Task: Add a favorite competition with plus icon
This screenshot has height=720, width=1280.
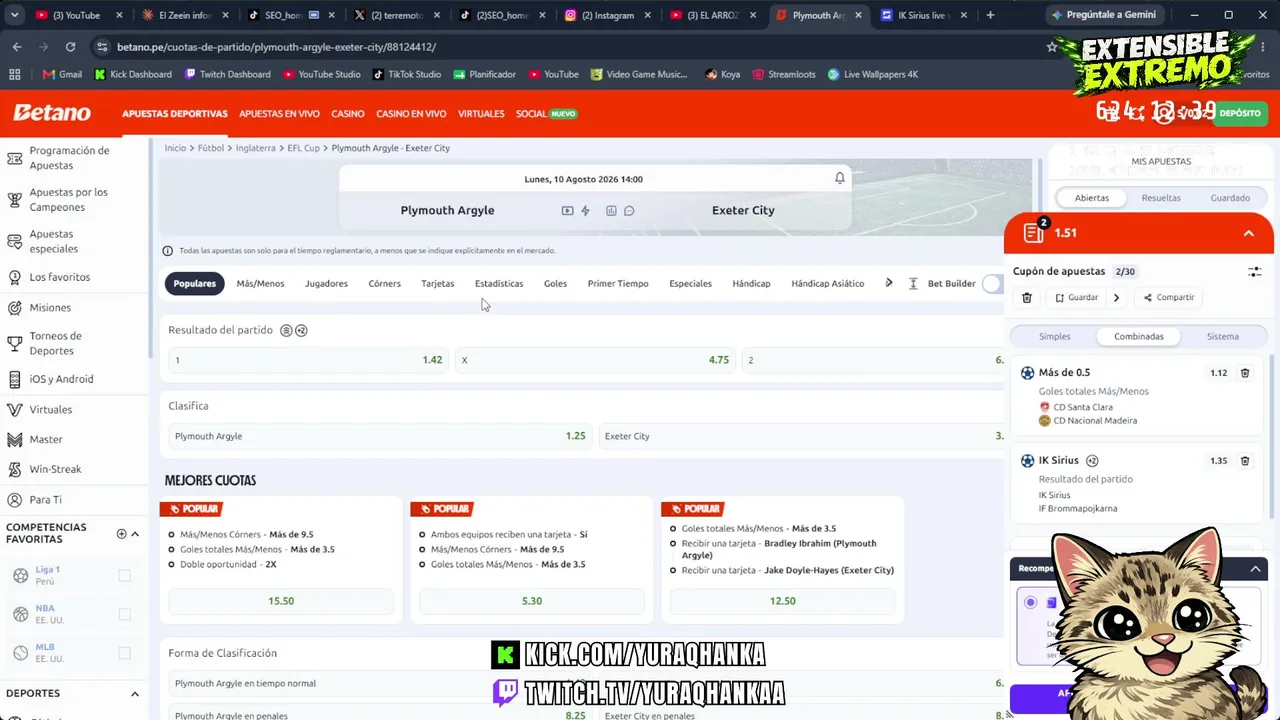Action: [x=121, y=534]
